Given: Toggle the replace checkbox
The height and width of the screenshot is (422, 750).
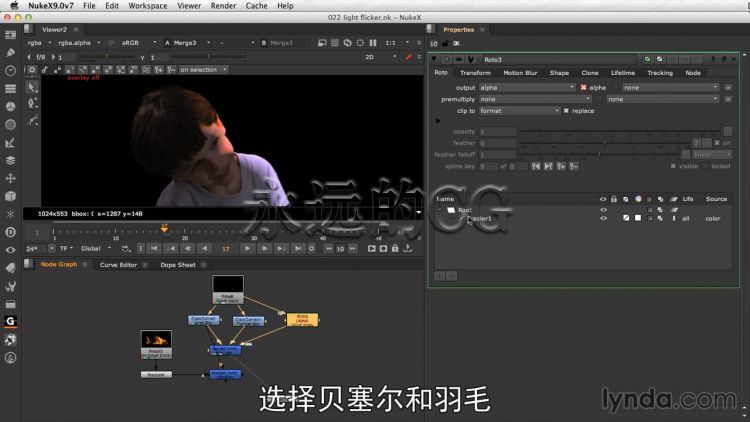Looking at the screenshot, I should tap(566, 111).
